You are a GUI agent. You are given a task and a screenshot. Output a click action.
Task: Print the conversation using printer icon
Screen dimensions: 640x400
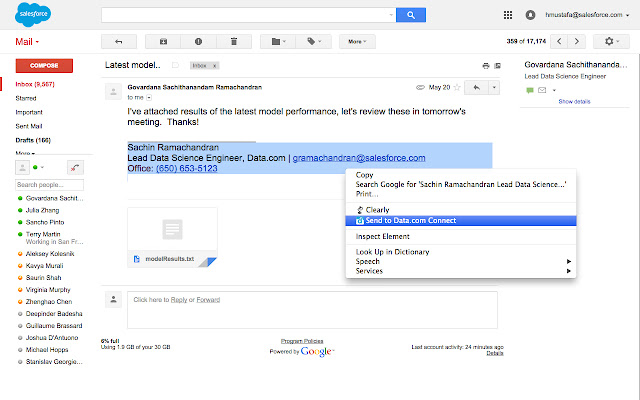[x=486, y=66]
